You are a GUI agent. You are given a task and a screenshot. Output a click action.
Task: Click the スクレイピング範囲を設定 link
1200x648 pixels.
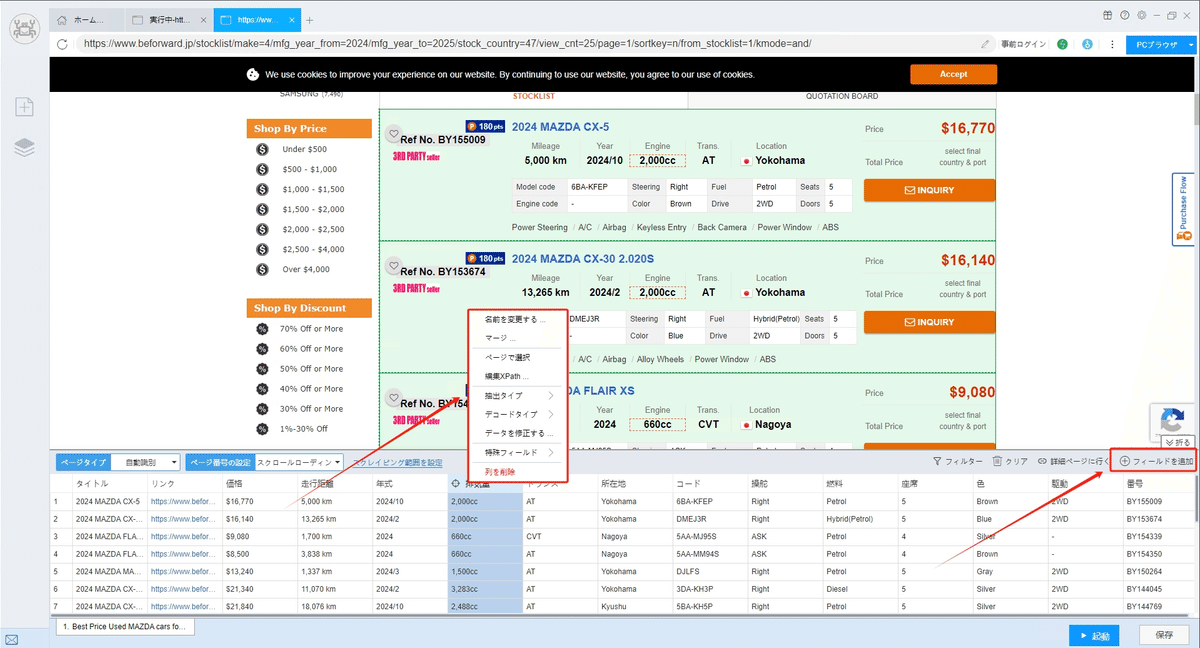coord(397,462)
